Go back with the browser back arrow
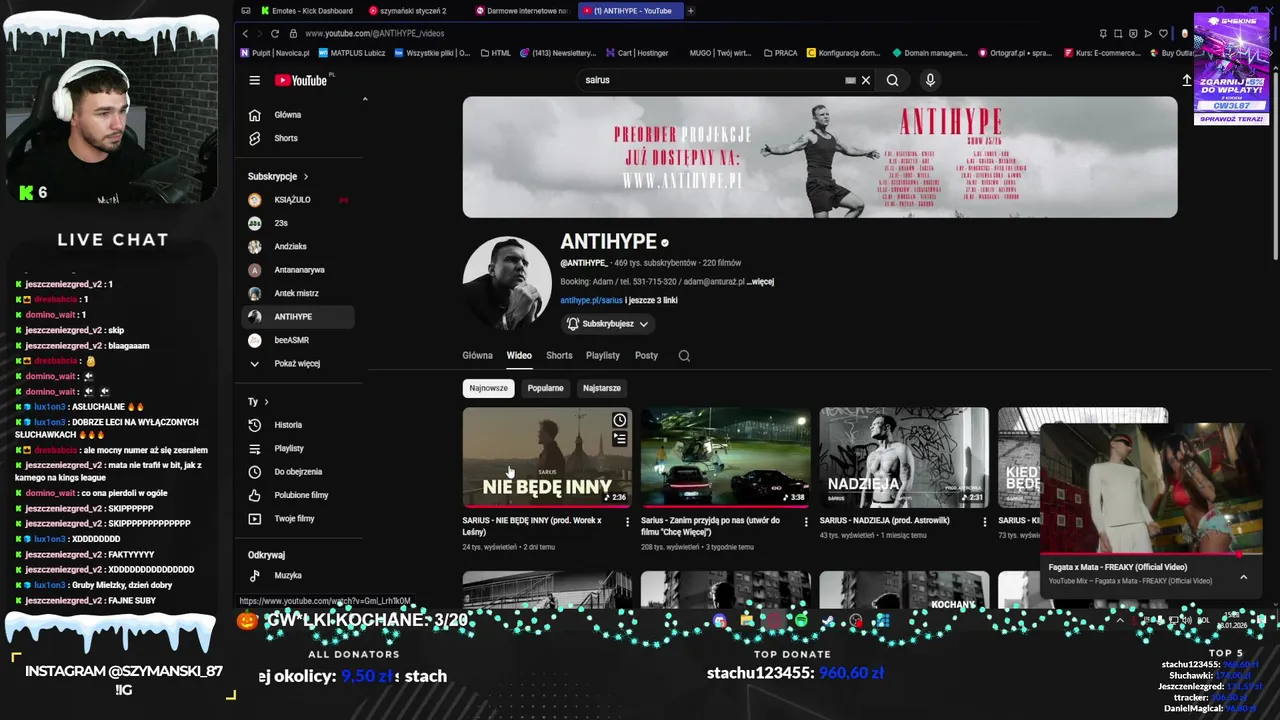This screenshot has width=1280, height=720. click(246, 34)
